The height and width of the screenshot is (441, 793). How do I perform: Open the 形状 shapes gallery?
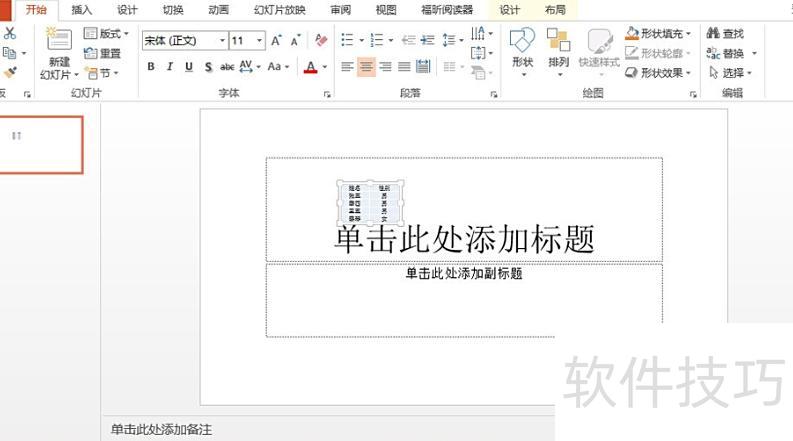point(522,52)
